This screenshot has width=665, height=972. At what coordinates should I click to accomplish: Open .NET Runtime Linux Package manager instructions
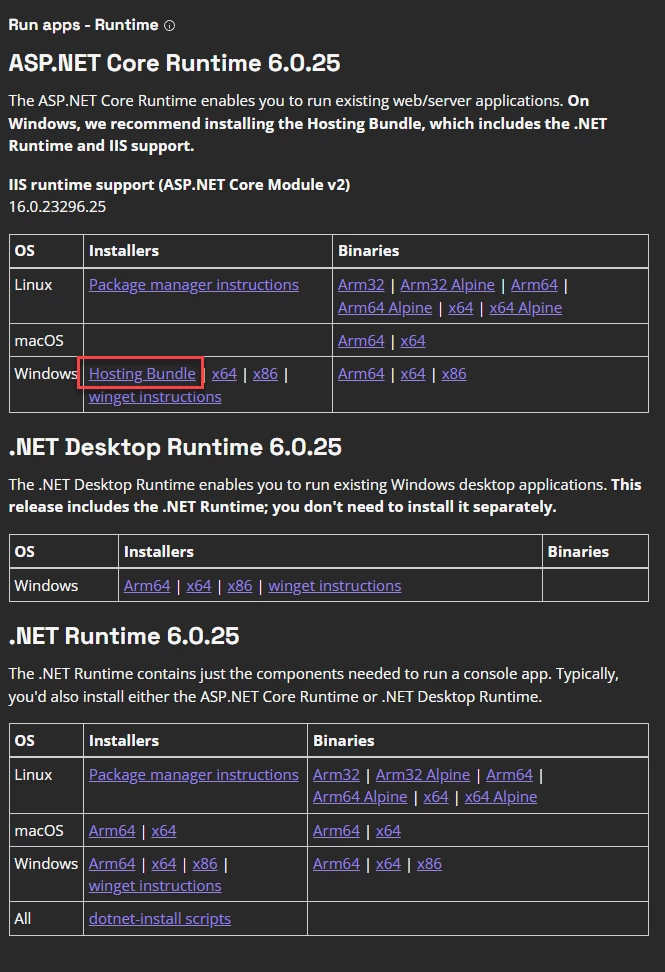(193, 775)
